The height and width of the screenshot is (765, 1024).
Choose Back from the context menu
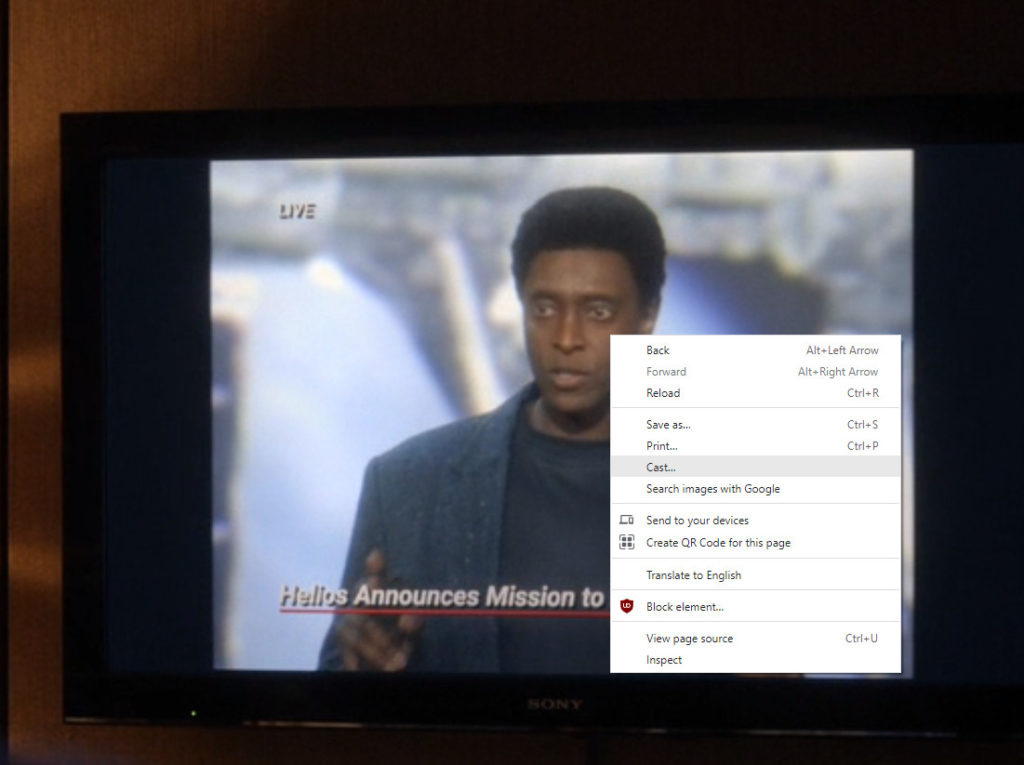(x=658, y=350)
